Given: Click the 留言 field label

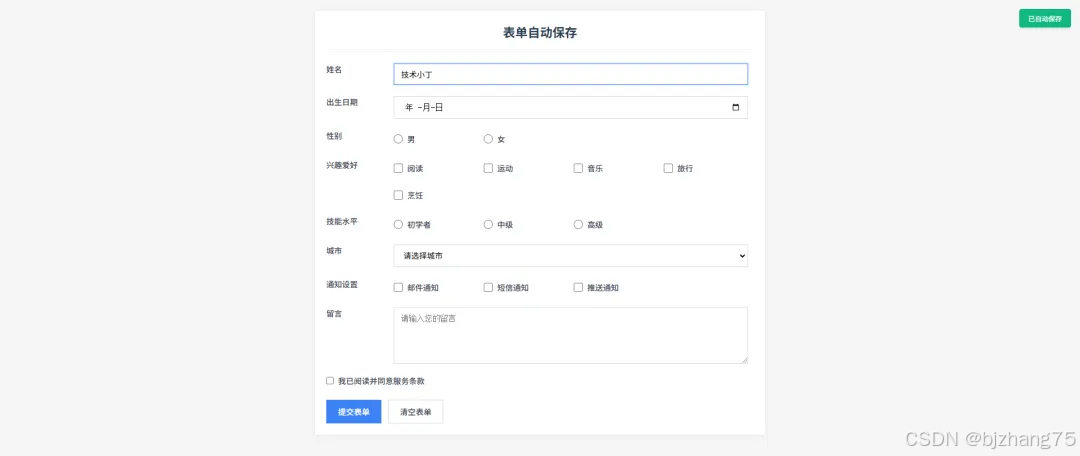Looking at the screenshot, I should pos(334,313).
